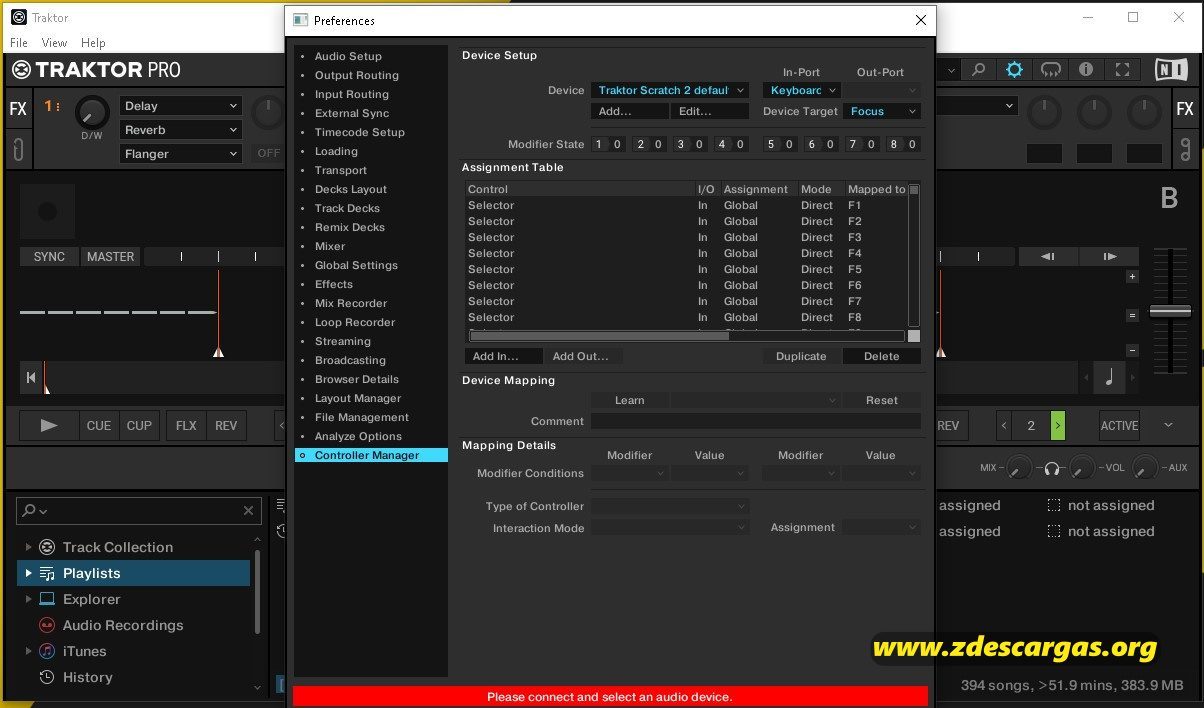Click the loop size decrease arrow beside 2
The height and width of the screenshot is (708, 1204).
pos(1005,426)
